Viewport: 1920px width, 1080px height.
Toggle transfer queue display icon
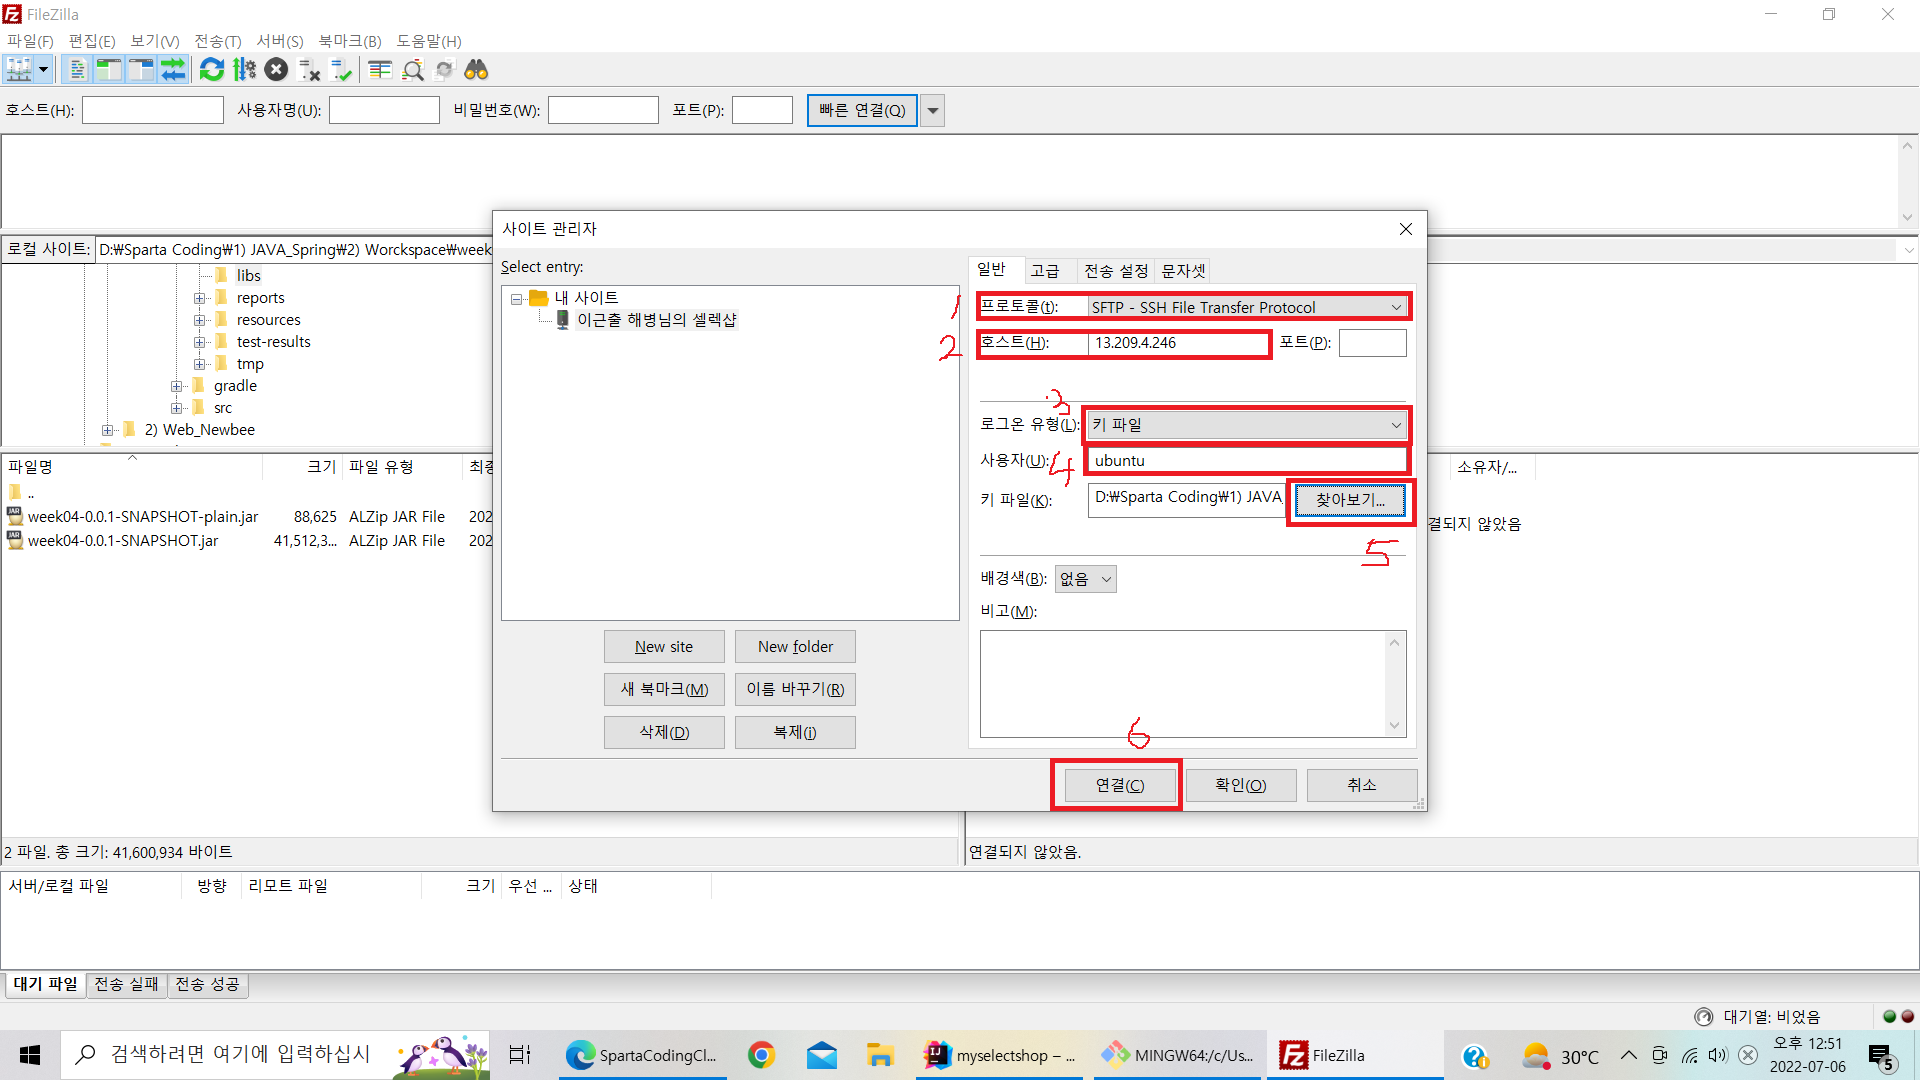(x=173, y=69)
